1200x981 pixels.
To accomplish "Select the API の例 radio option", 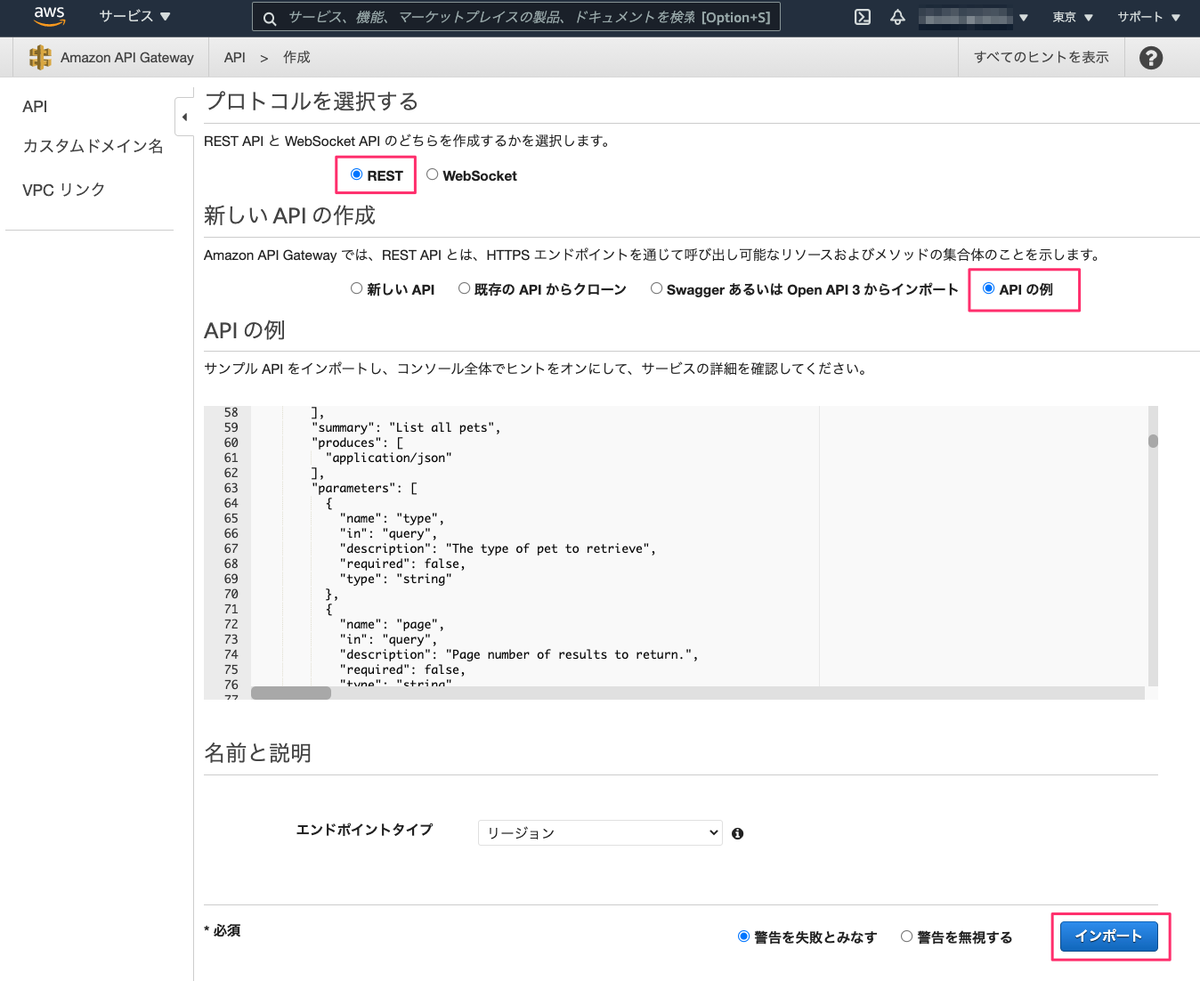I will click(989, 288).
